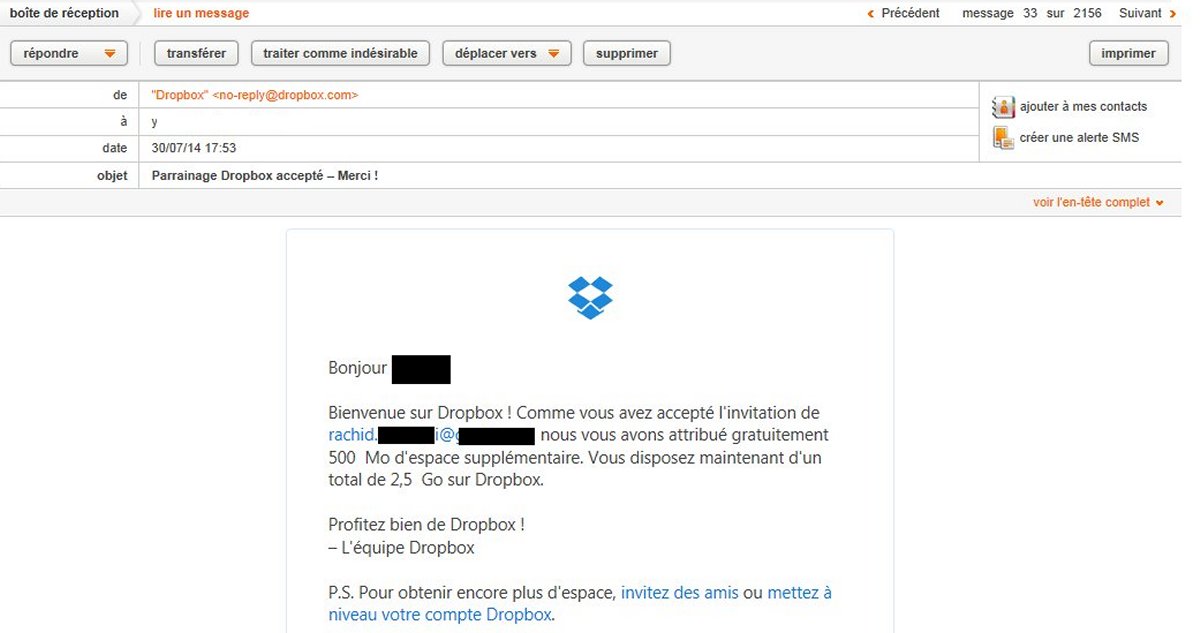1200x633 pixels.
Task: Delete the email with supprimer
Action: coord(627,53)
